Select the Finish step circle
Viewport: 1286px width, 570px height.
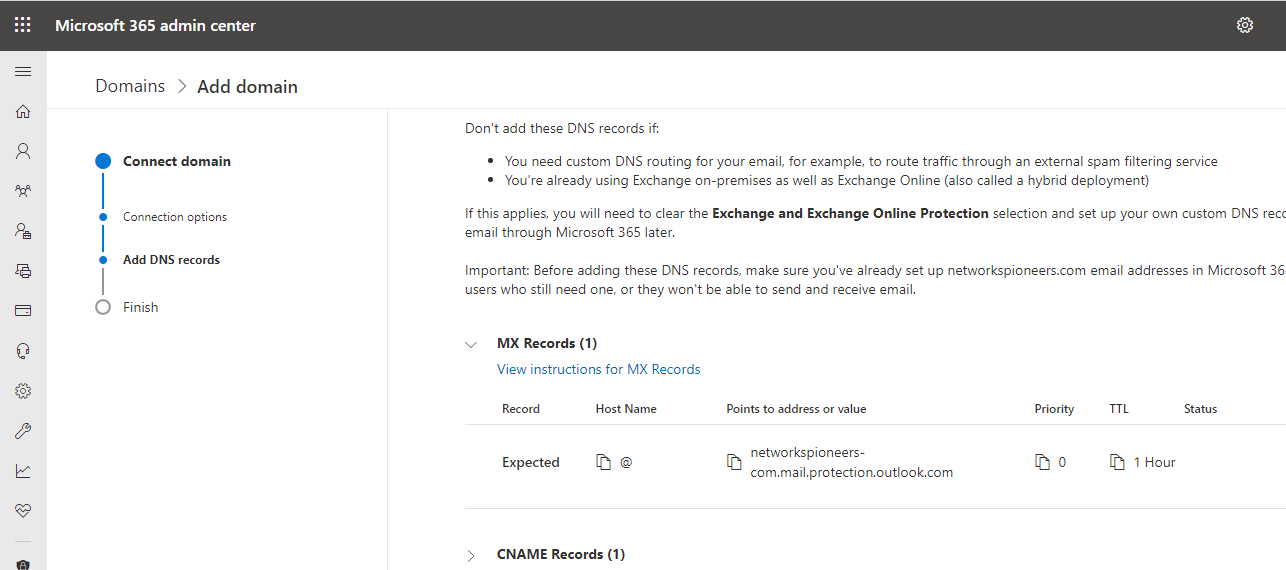(x=102, y=307)
